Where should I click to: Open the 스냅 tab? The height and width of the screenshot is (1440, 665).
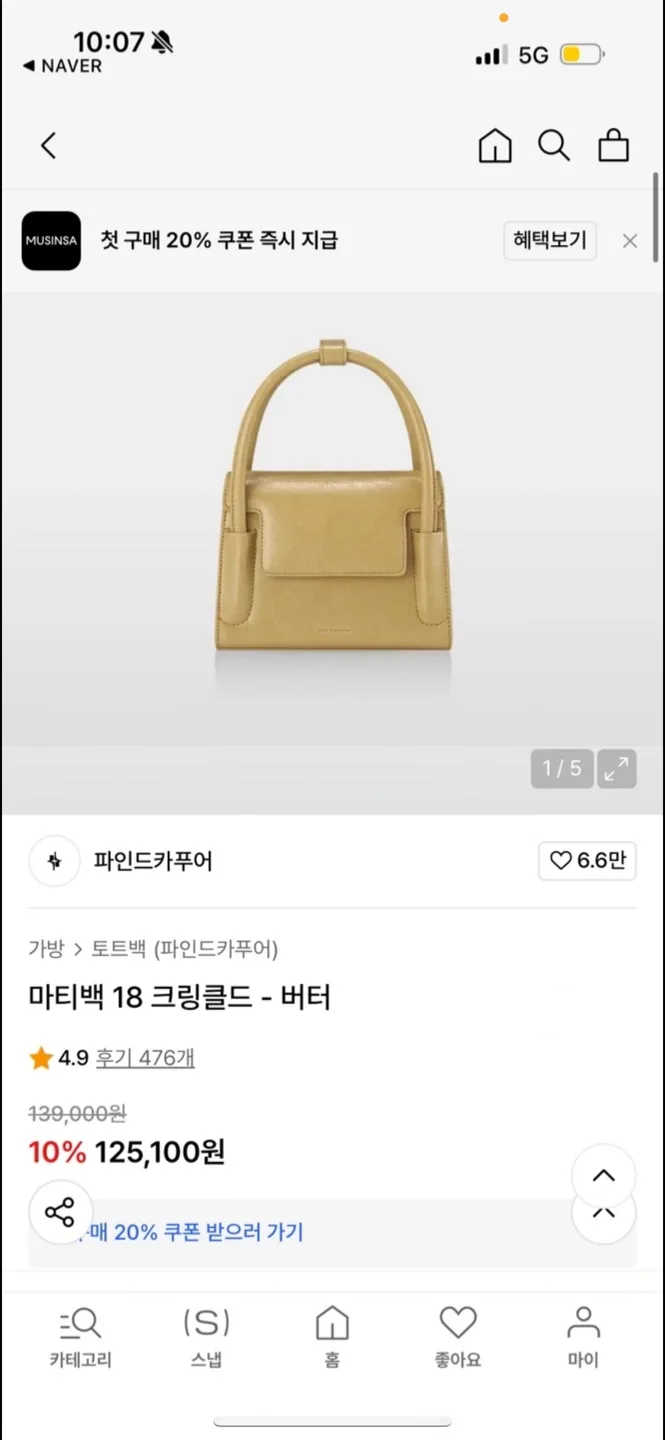(x=206, y=1336)
